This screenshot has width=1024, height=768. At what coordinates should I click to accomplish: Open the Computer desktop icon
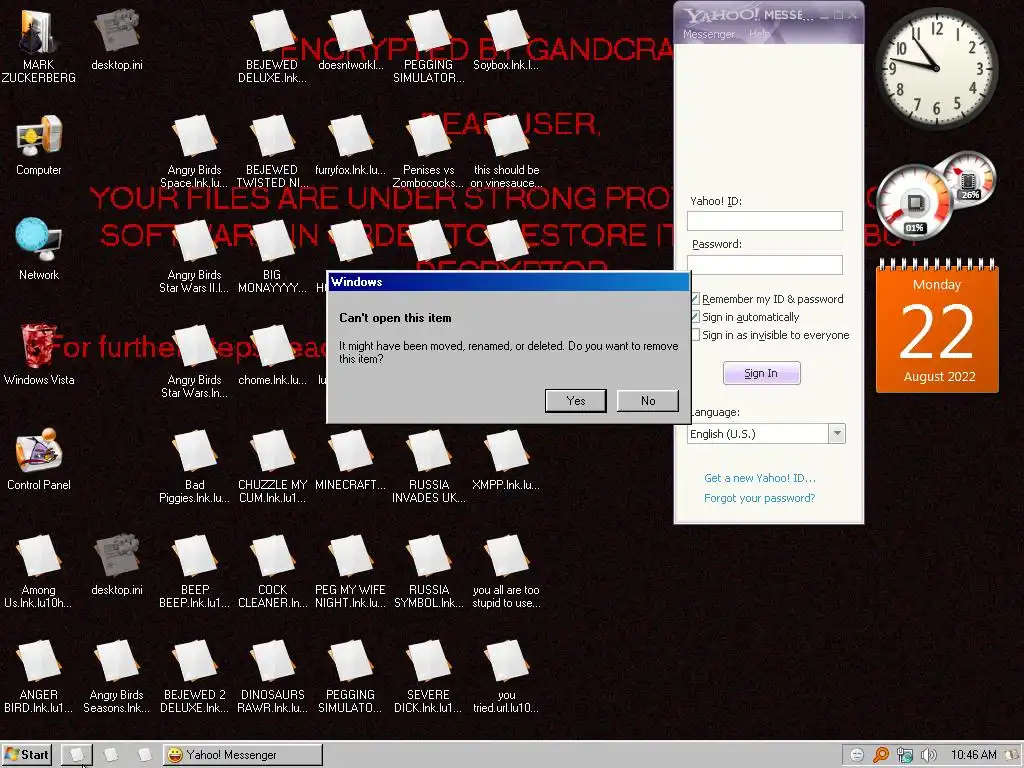click(39, 145)
